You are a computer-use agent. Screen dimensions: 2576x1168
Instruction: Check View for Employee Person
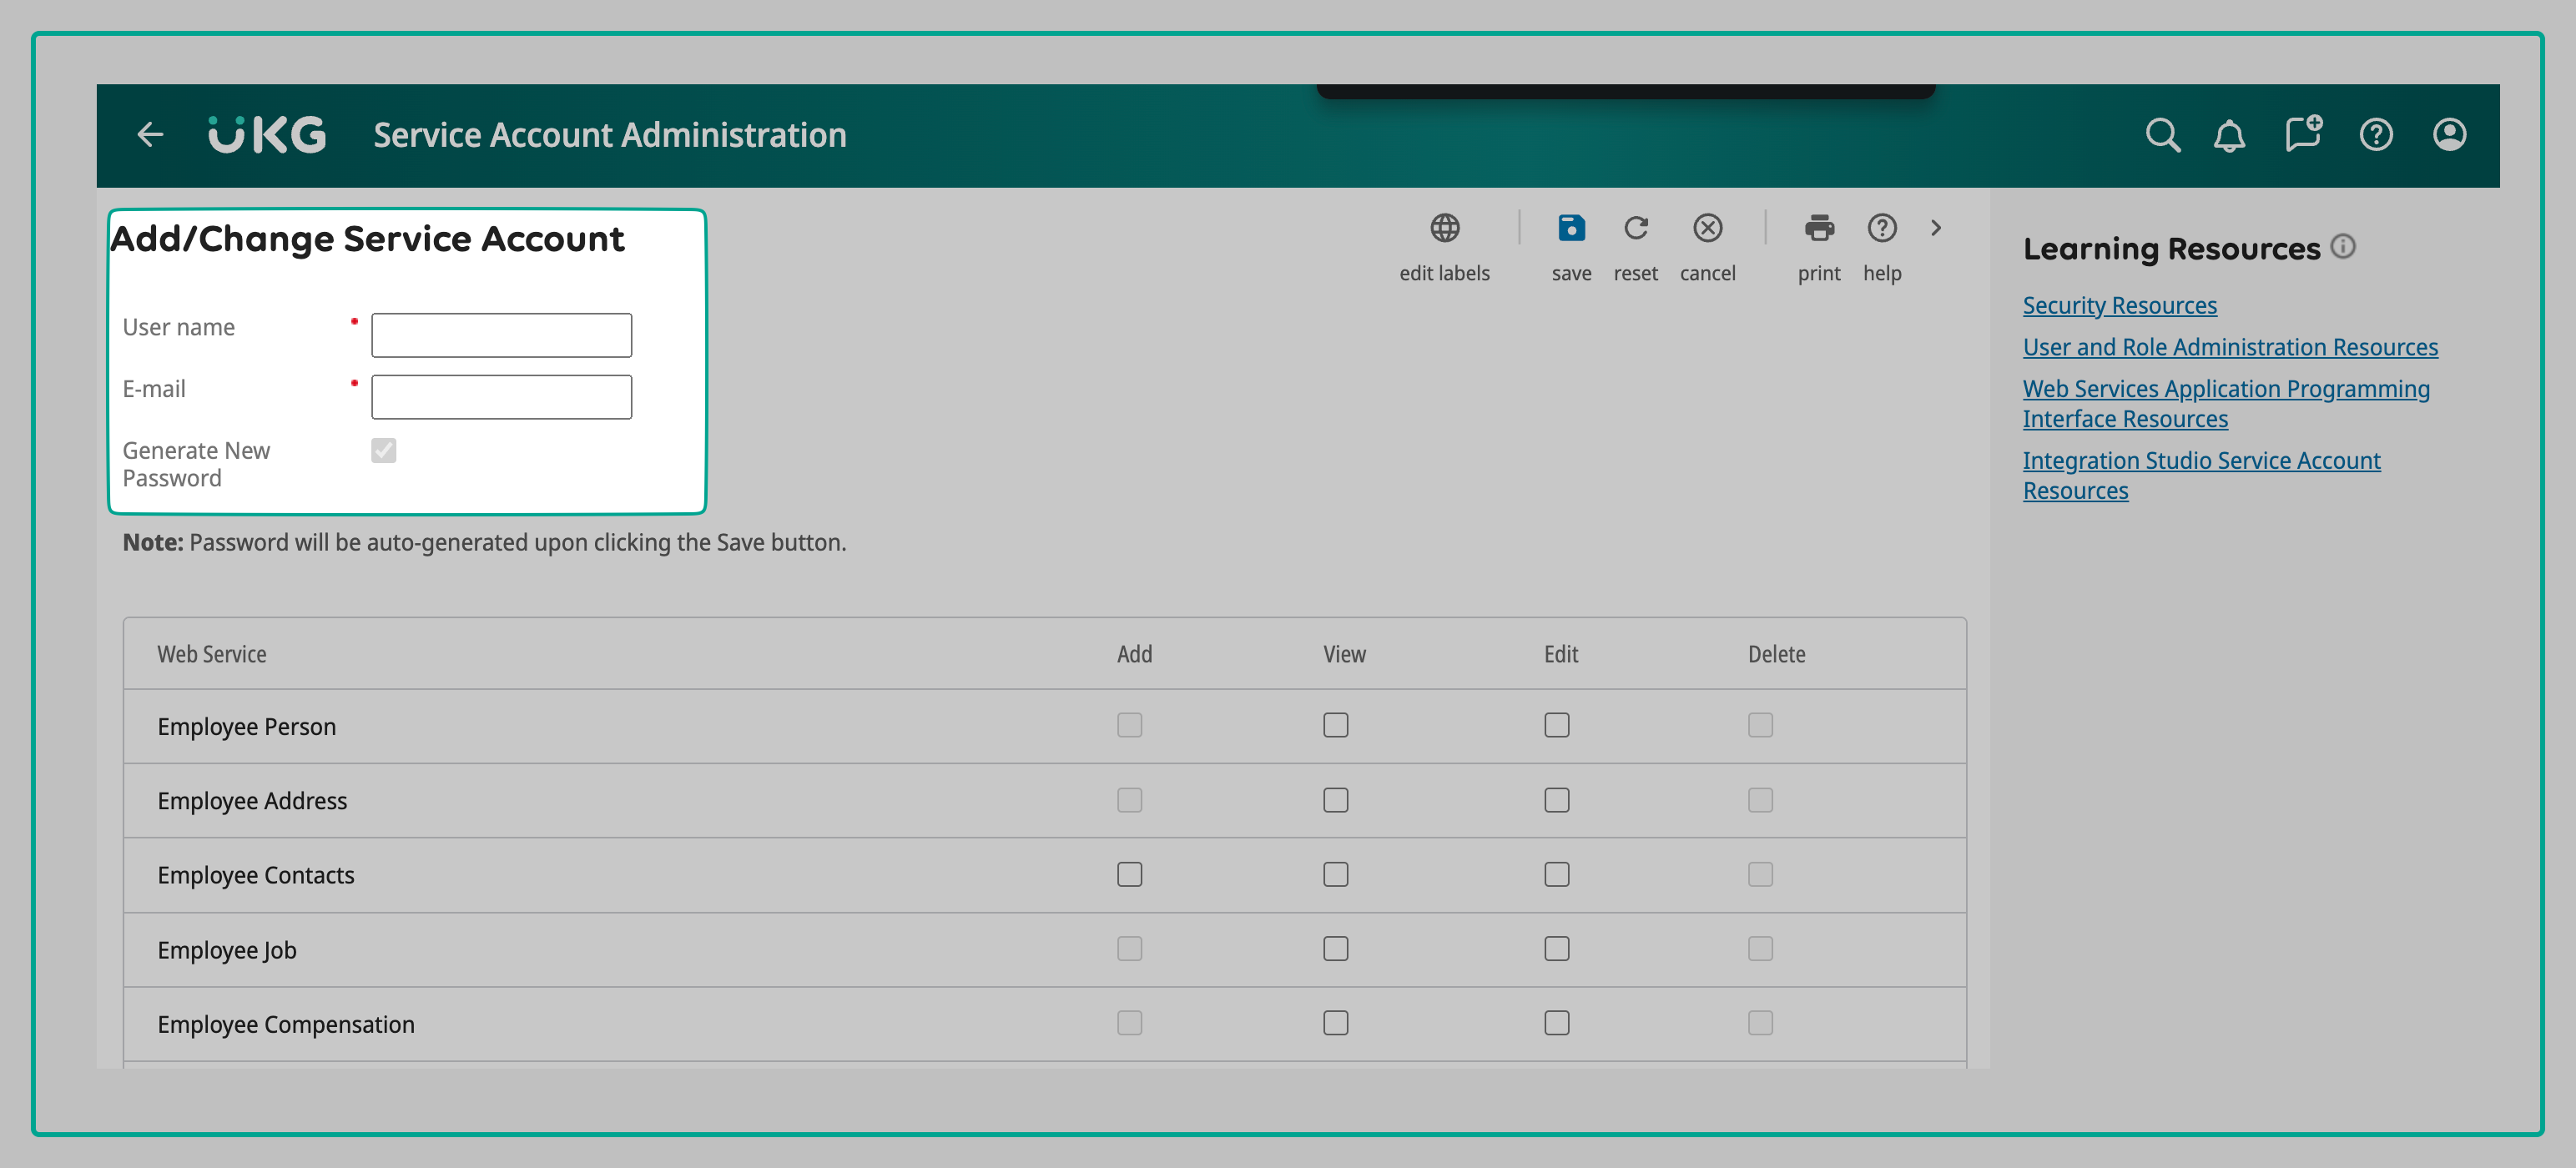tap(1335, 725)
